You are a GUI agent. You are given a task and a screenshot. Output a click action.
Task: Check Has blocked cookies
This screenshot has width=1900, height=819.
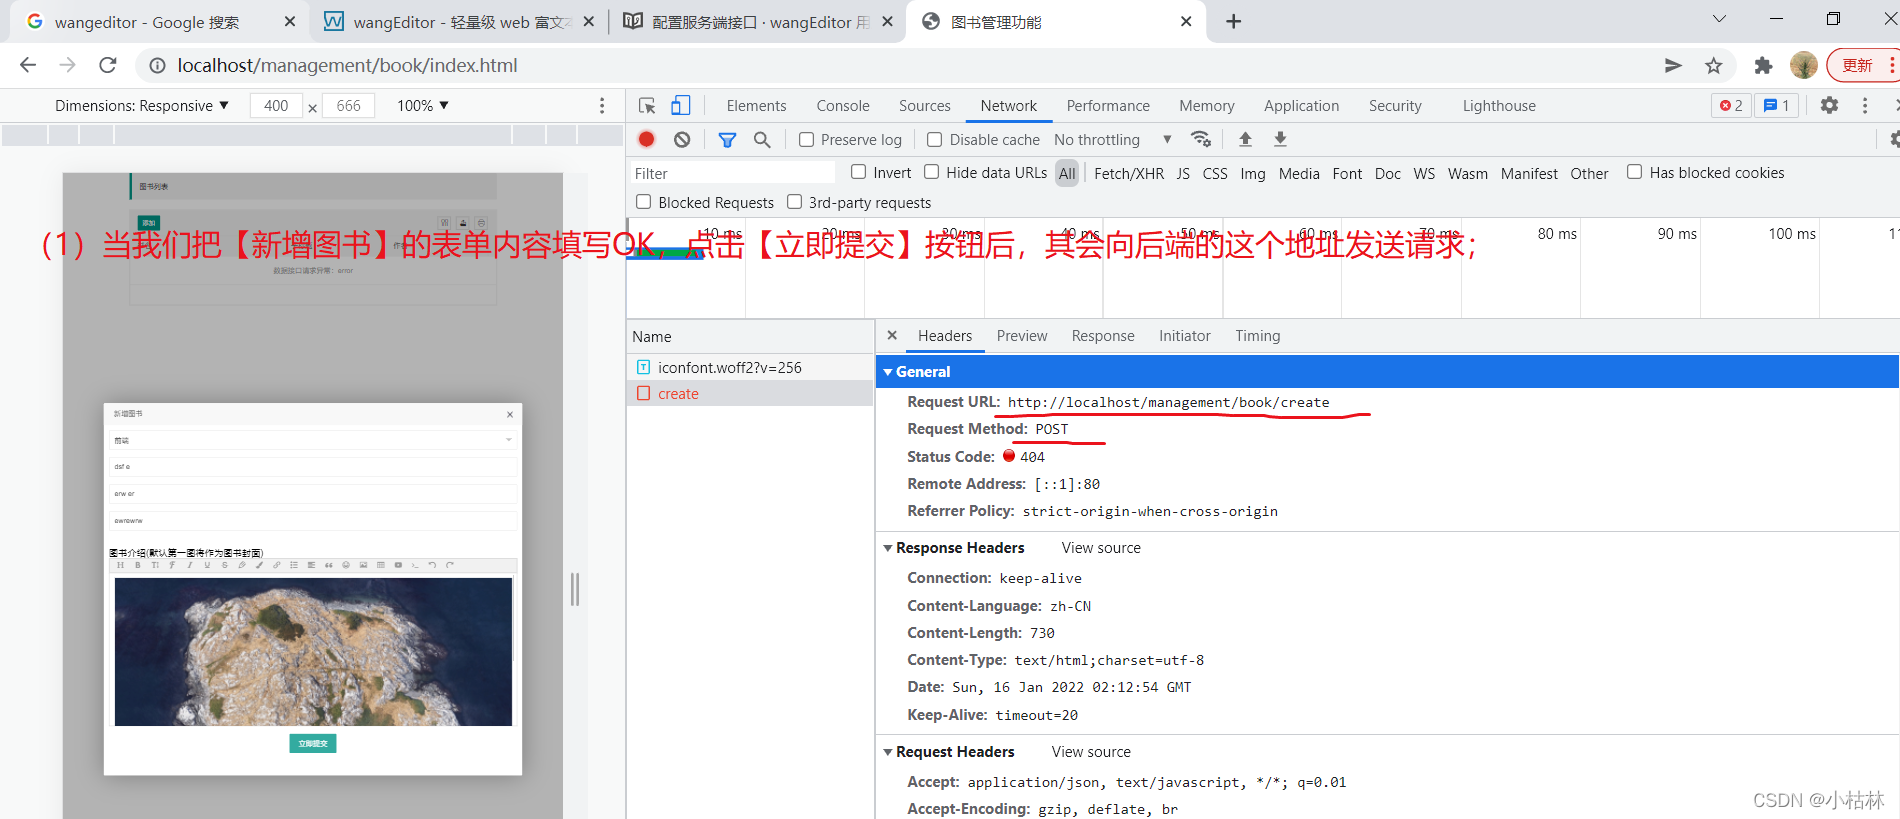tap(1634, 172)
